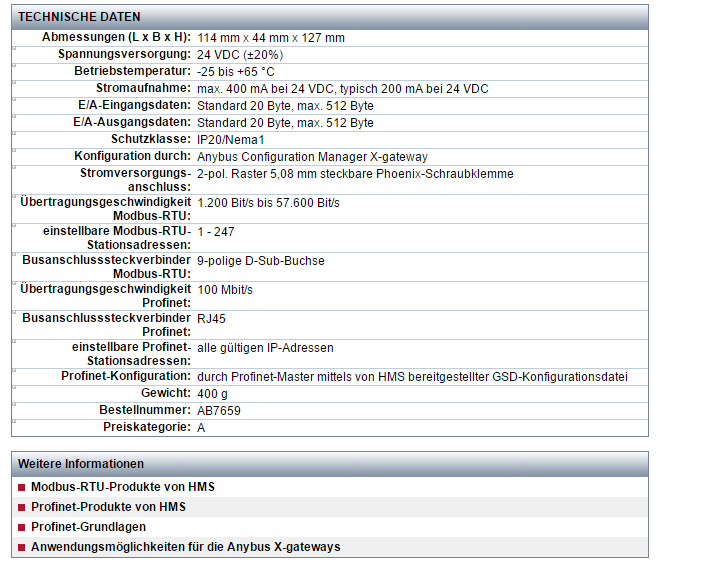Click red bullet beside Anwendungsmöglichkeiten entry
Viewport: 726px width, 570px height.
pos(21,547)
